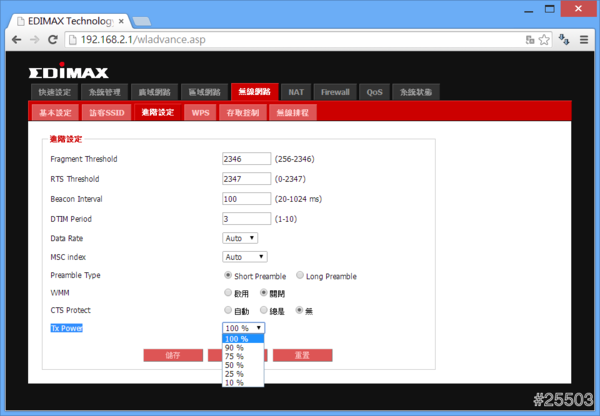Expand the MSC index dropdown
600x416 pixels.
tap(245, 257)
